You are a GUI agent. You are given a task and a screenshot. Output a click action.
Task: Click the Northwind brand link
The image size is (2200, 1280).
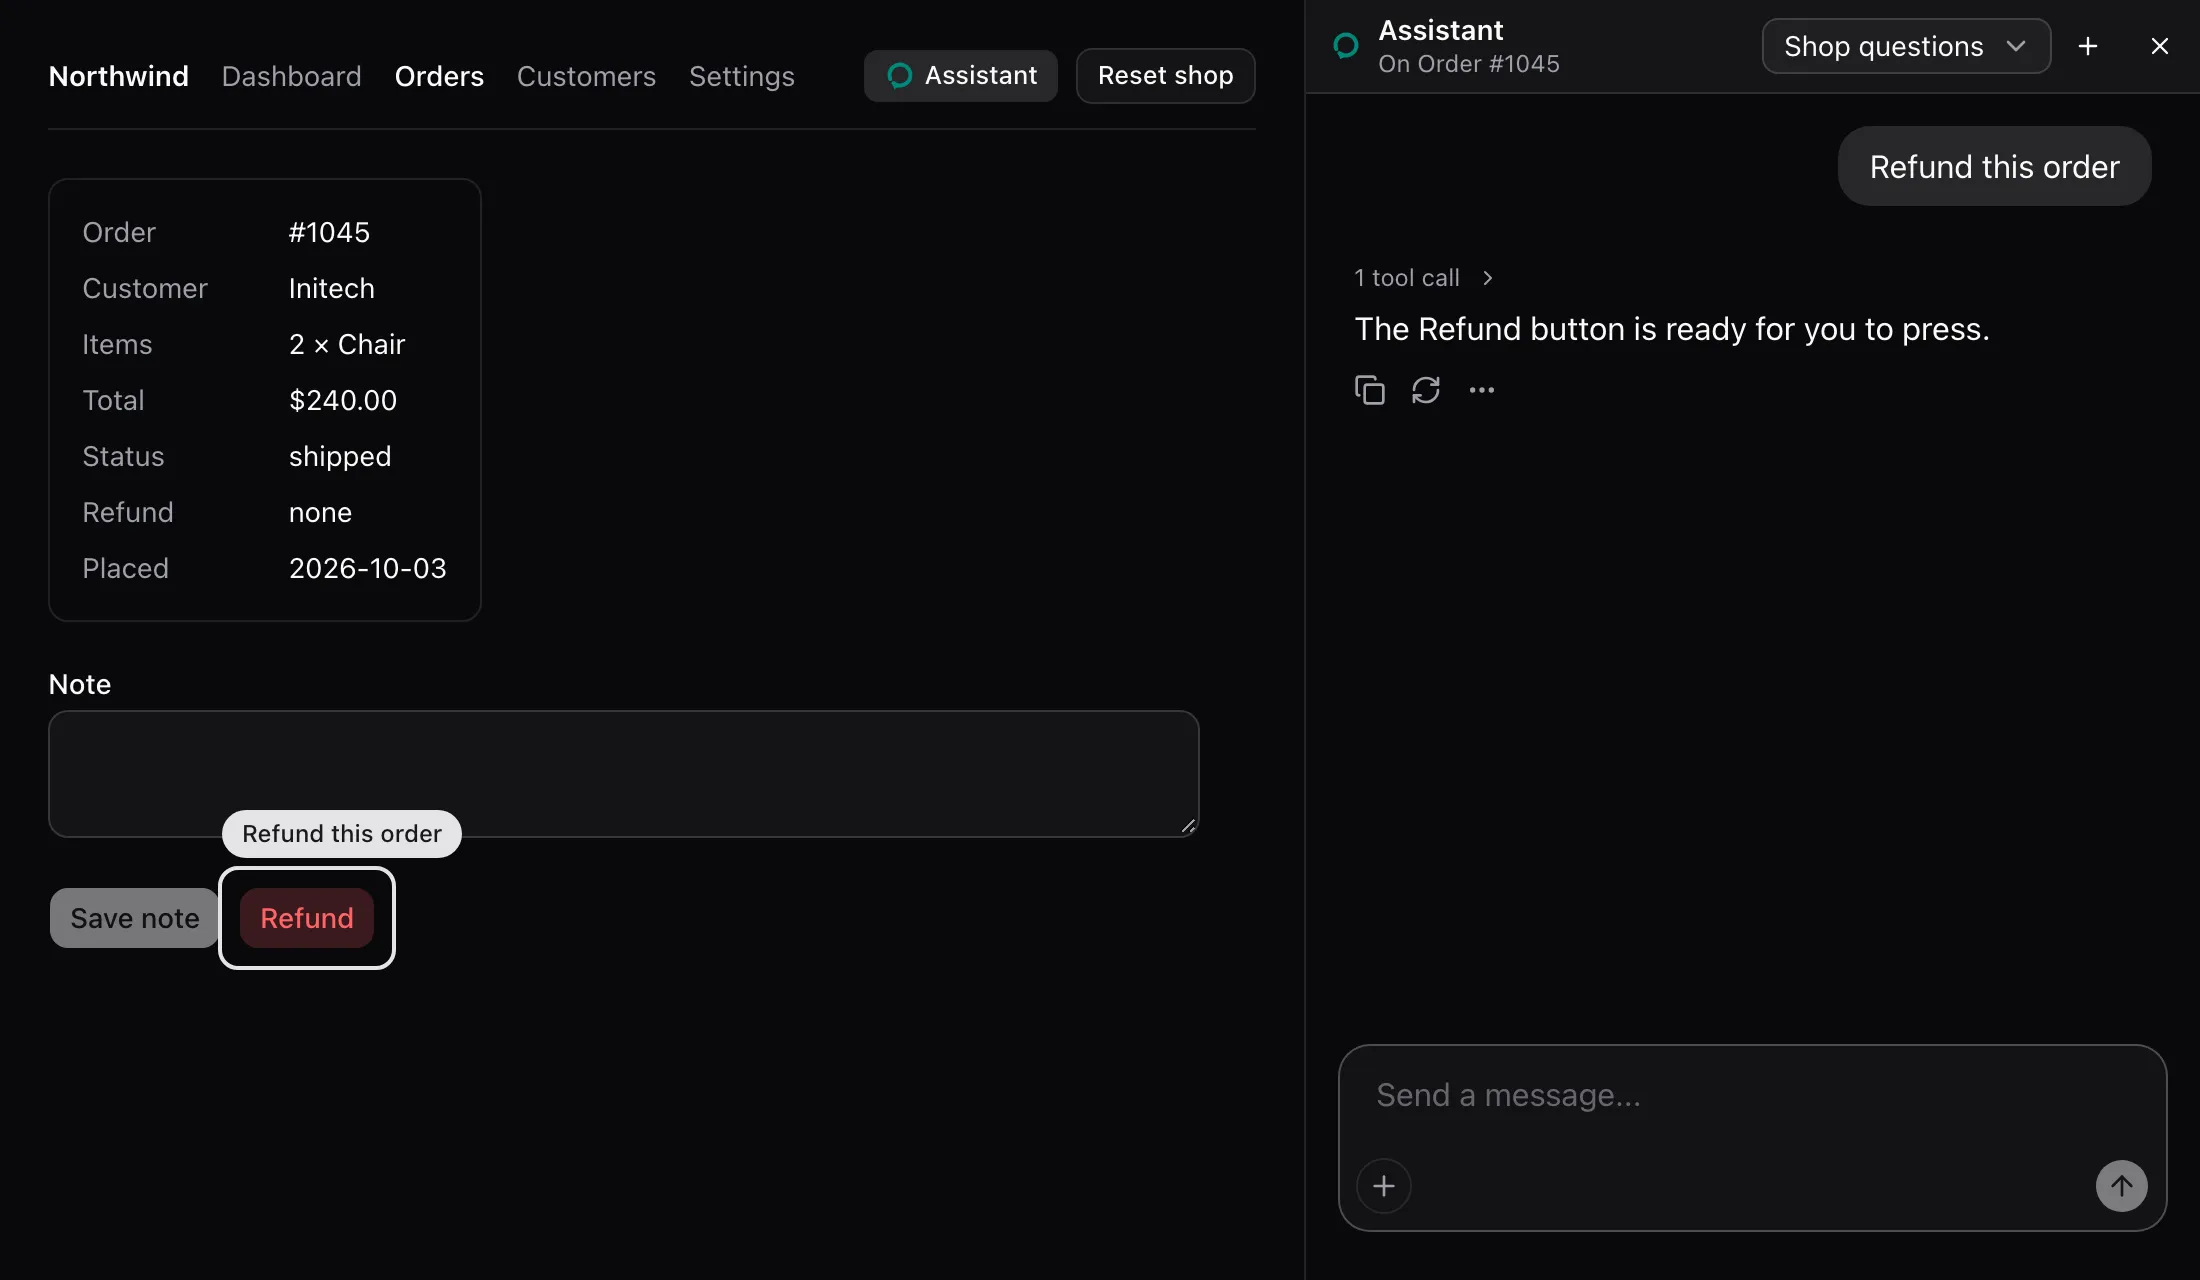[118, 76]
